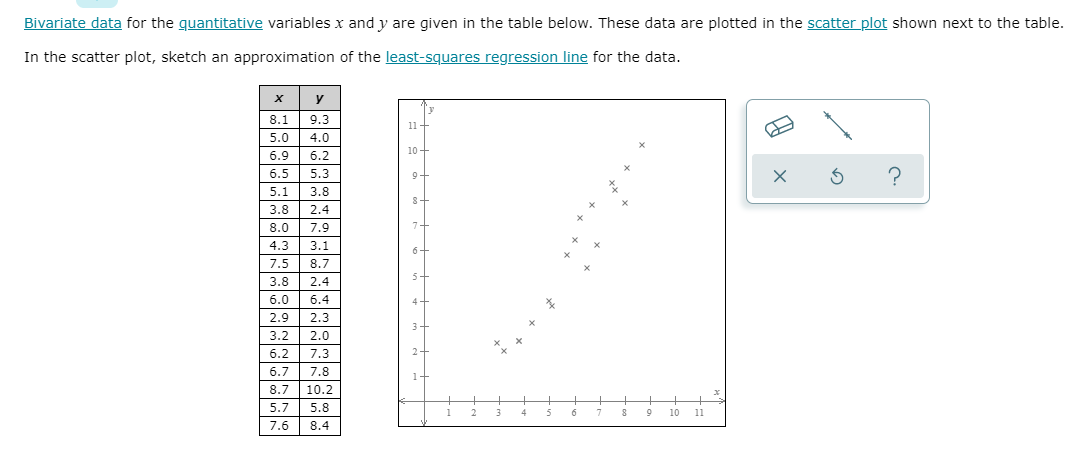The height and width of the screenshot is (475, 1089).
Task: Click the table cell showing 8.1
Action: point(279,119)
